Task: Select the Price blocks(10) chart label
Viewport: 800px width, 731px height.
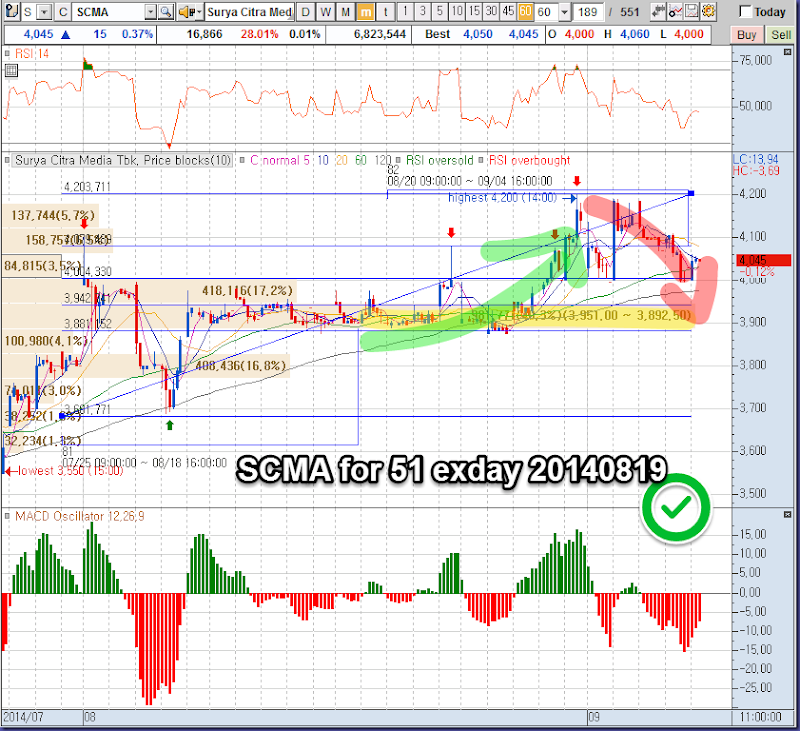Action: [x=123, y=160]
